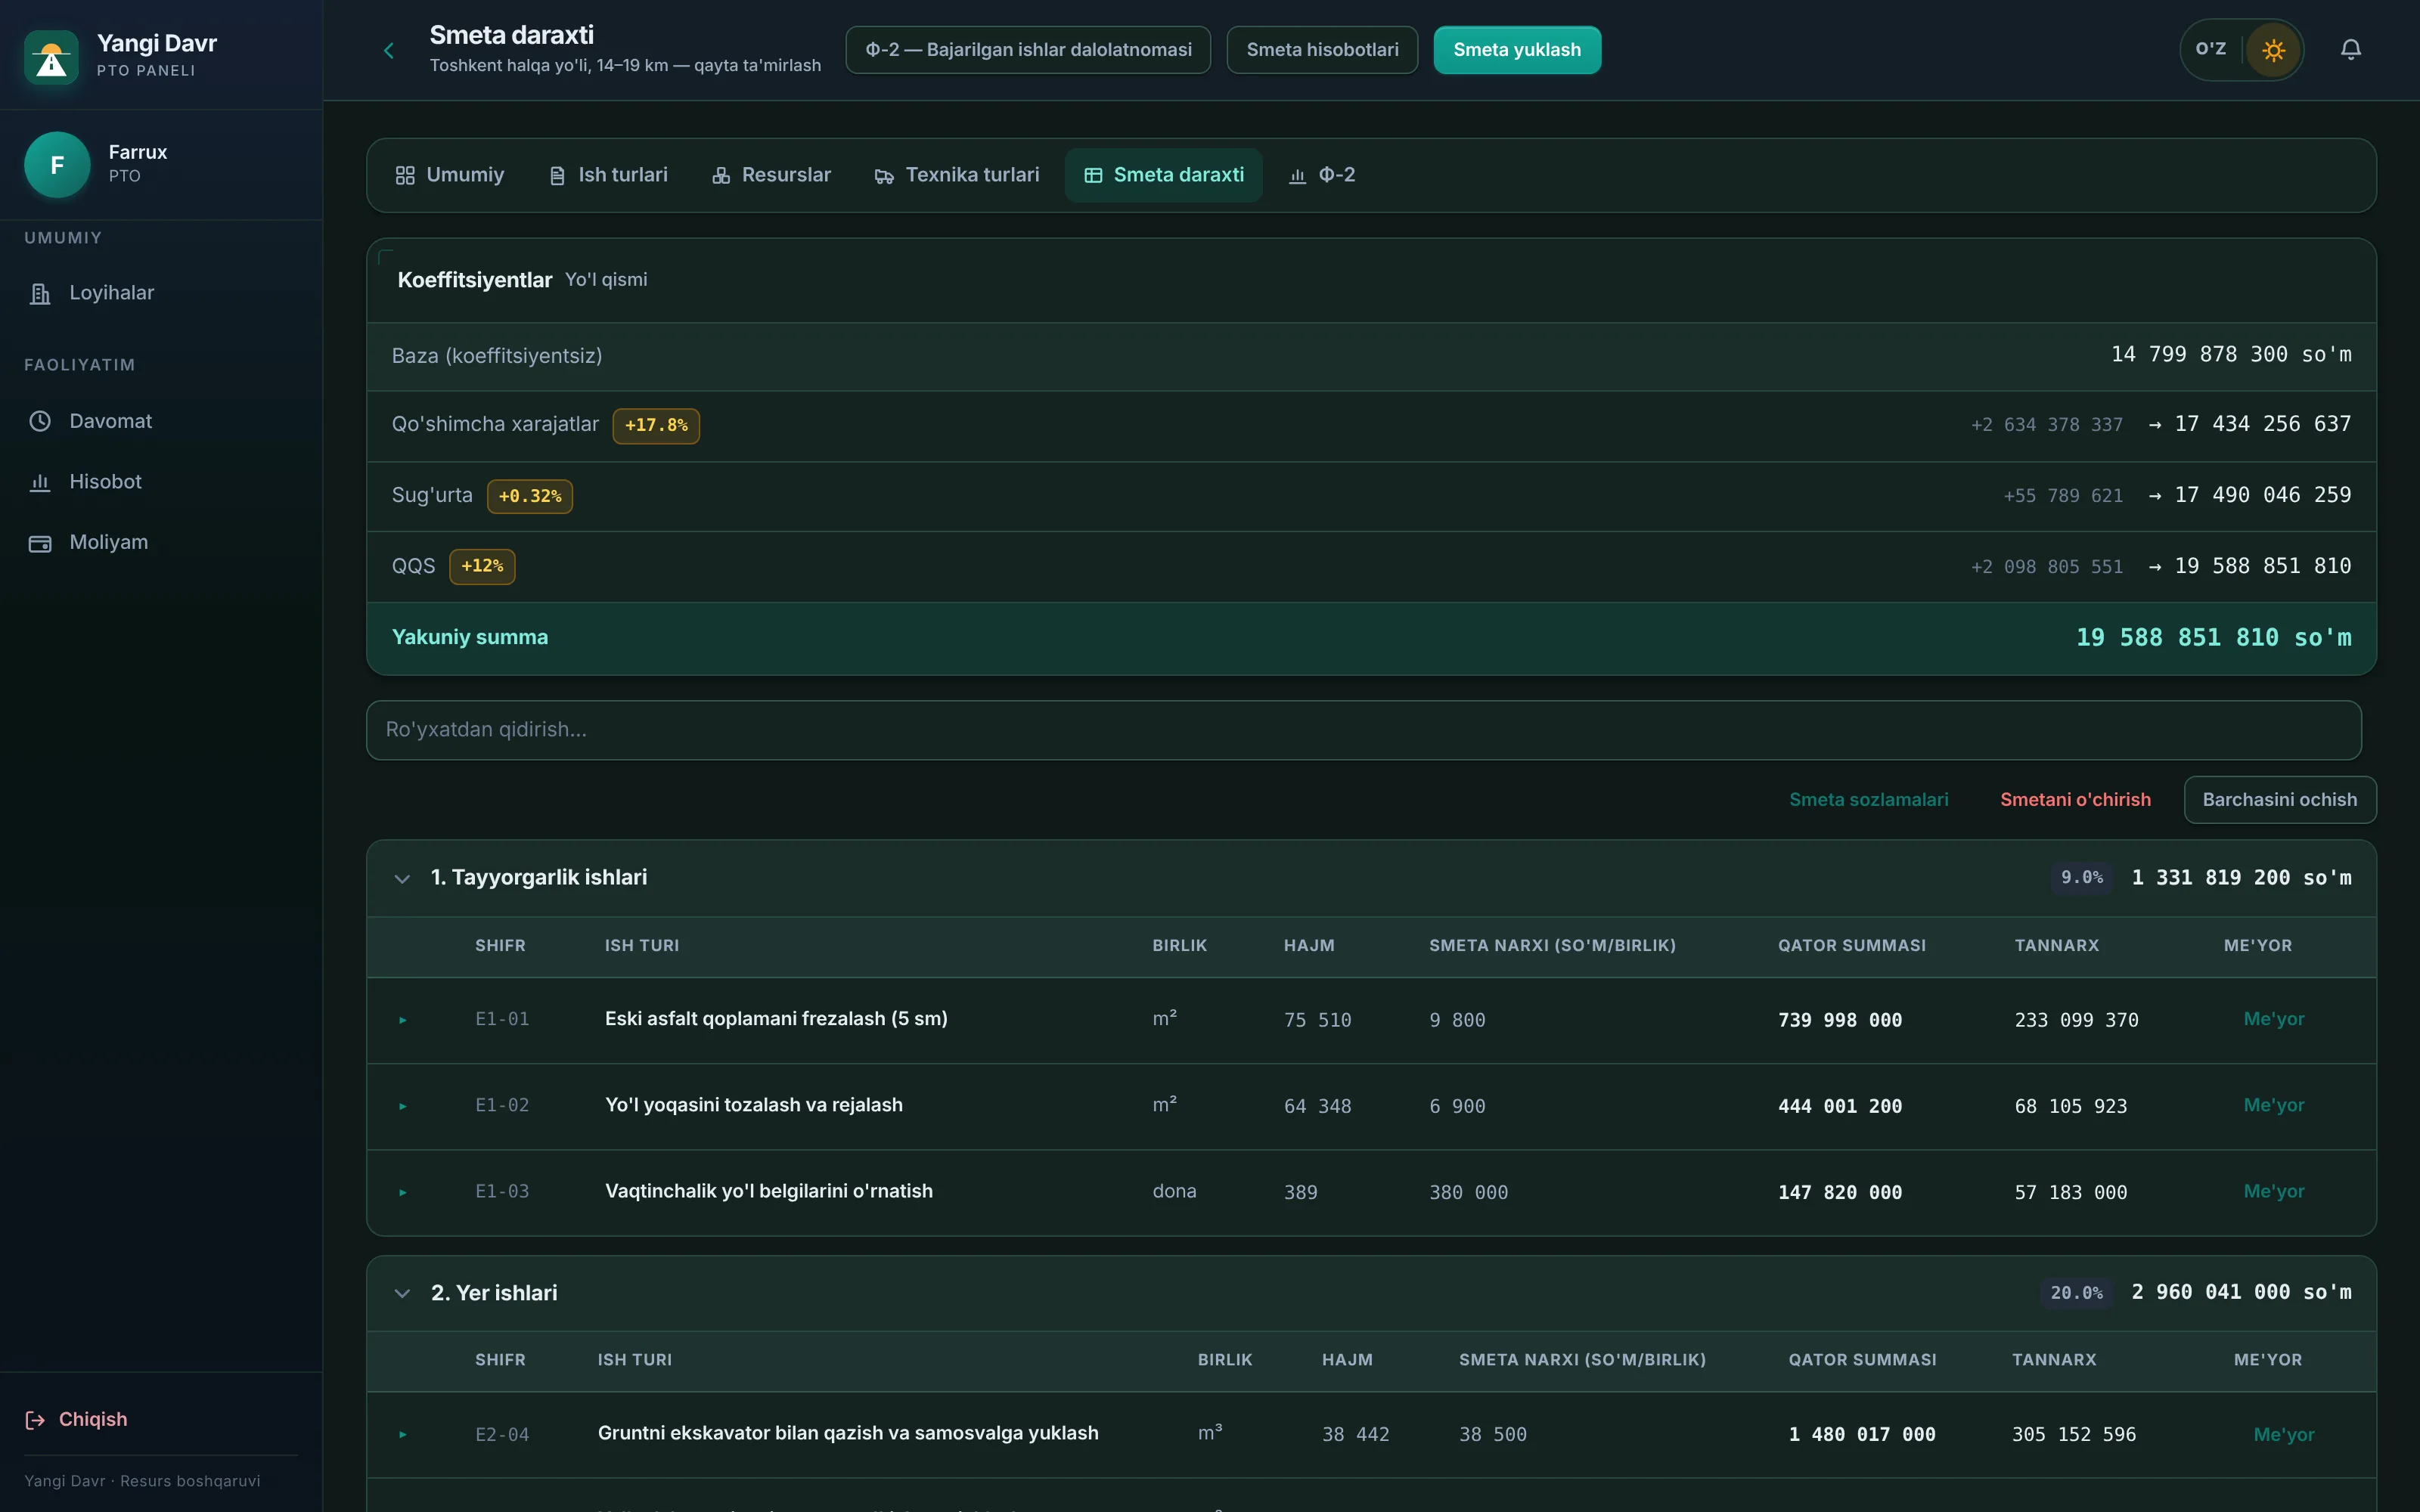Screen dimensions: 2420x1512
Task: Click the back arrow beside Smeta daraxti
Action: click(x=389, y=51)
